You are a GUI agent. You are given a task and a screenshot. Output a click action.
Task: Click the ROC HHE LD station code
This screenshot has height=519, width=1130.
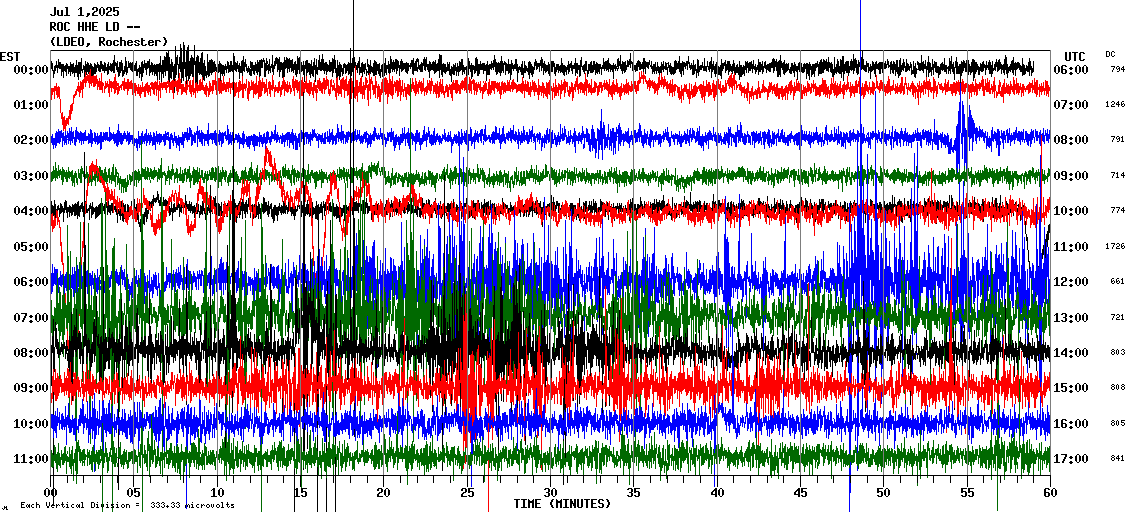[x=100, y=27]
